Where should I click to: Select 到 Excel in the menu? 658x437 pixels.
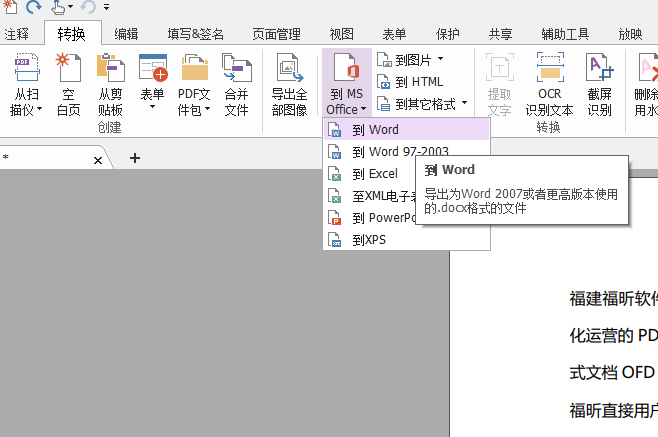click(374, 174)
